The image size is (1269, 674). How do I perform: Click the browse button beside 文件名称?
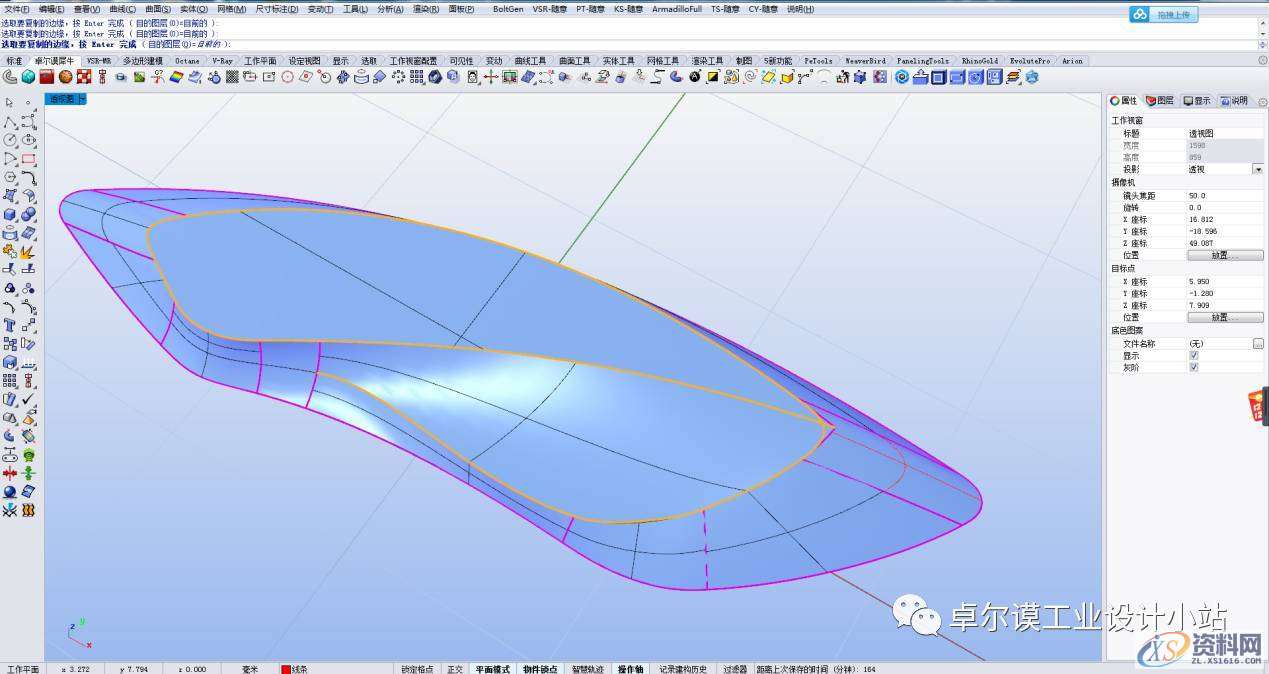coord(1257,343)
